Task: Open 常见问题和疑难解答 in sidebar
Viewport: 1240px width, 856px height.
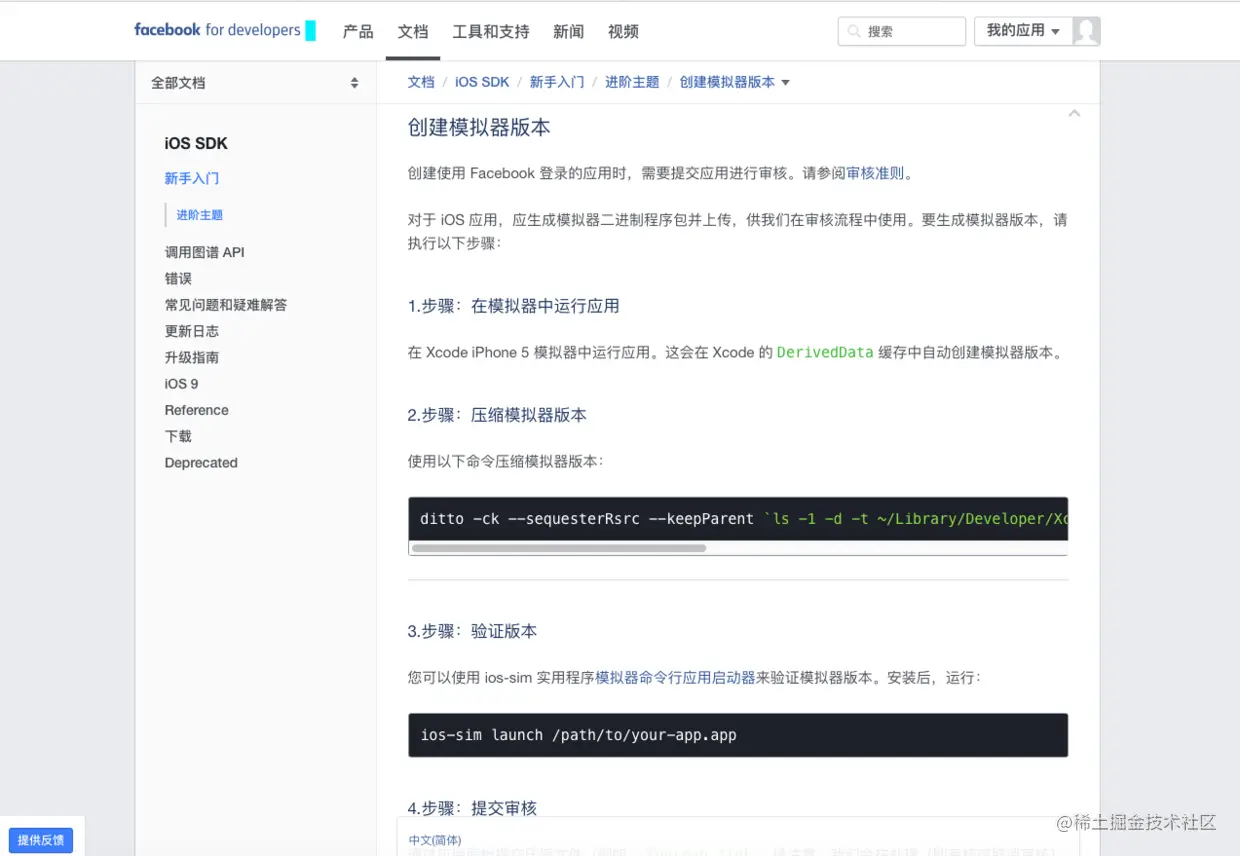Action: pos(226,305)
